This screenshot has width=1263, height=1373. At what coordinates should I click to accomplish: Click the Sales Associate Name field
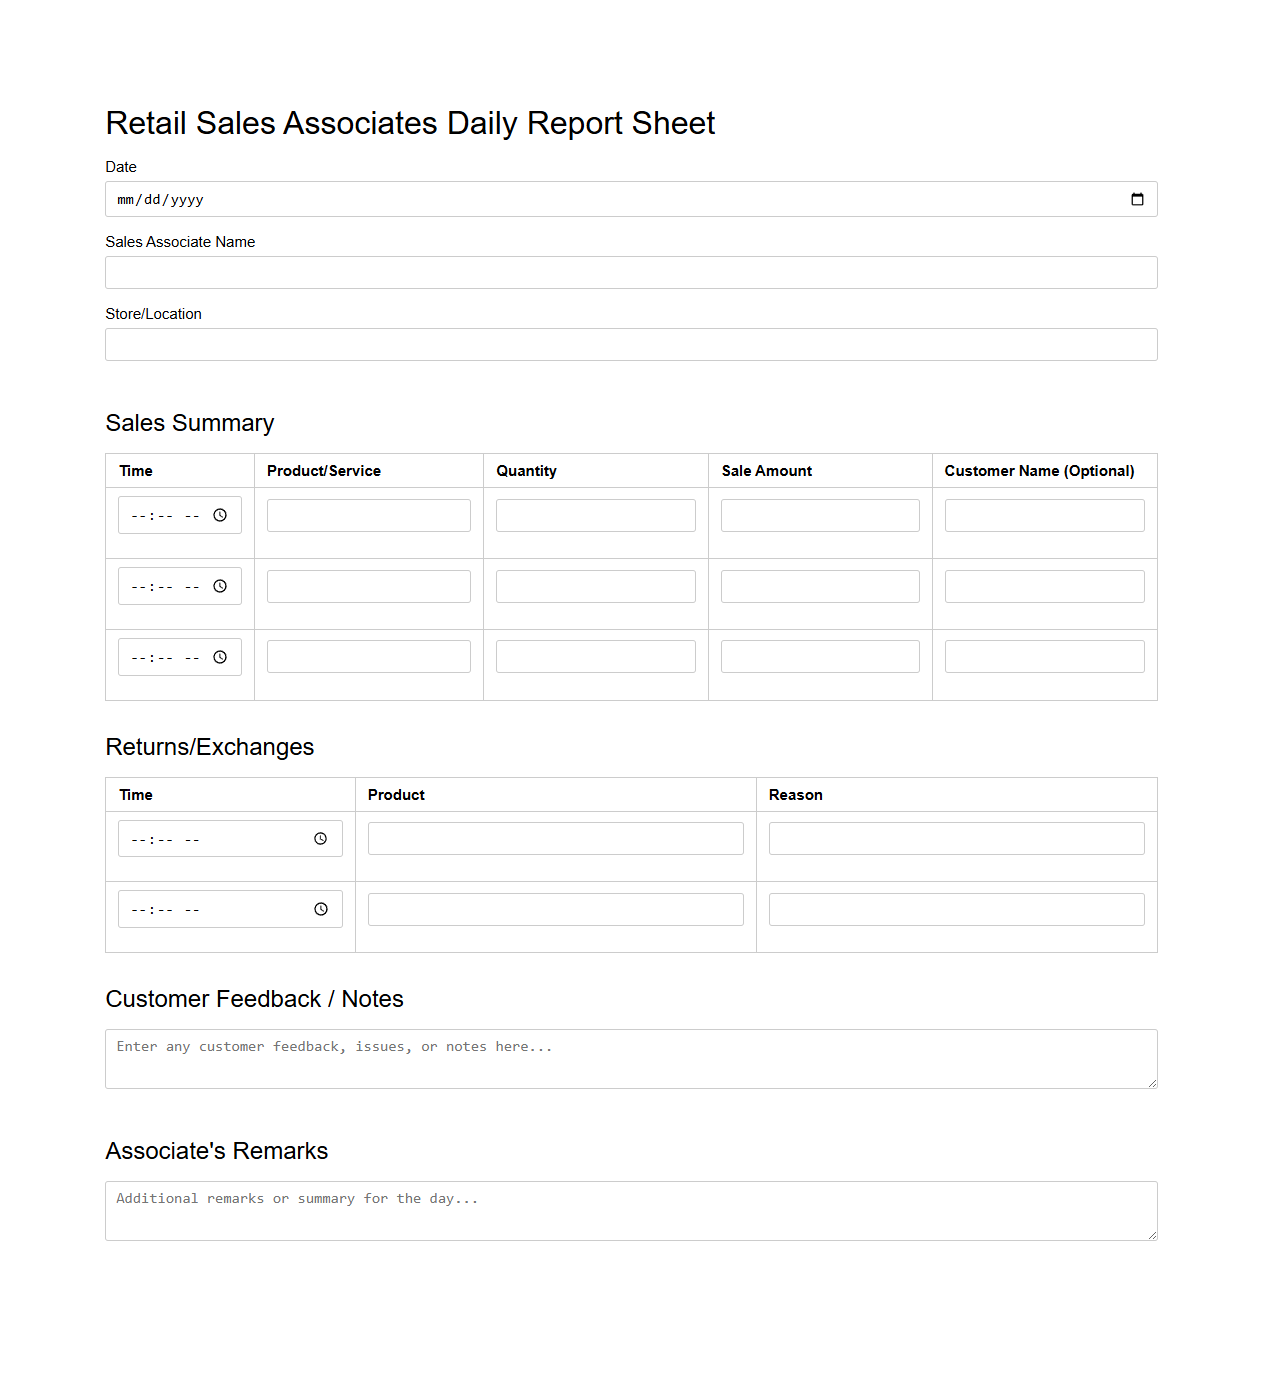point(631,272)
